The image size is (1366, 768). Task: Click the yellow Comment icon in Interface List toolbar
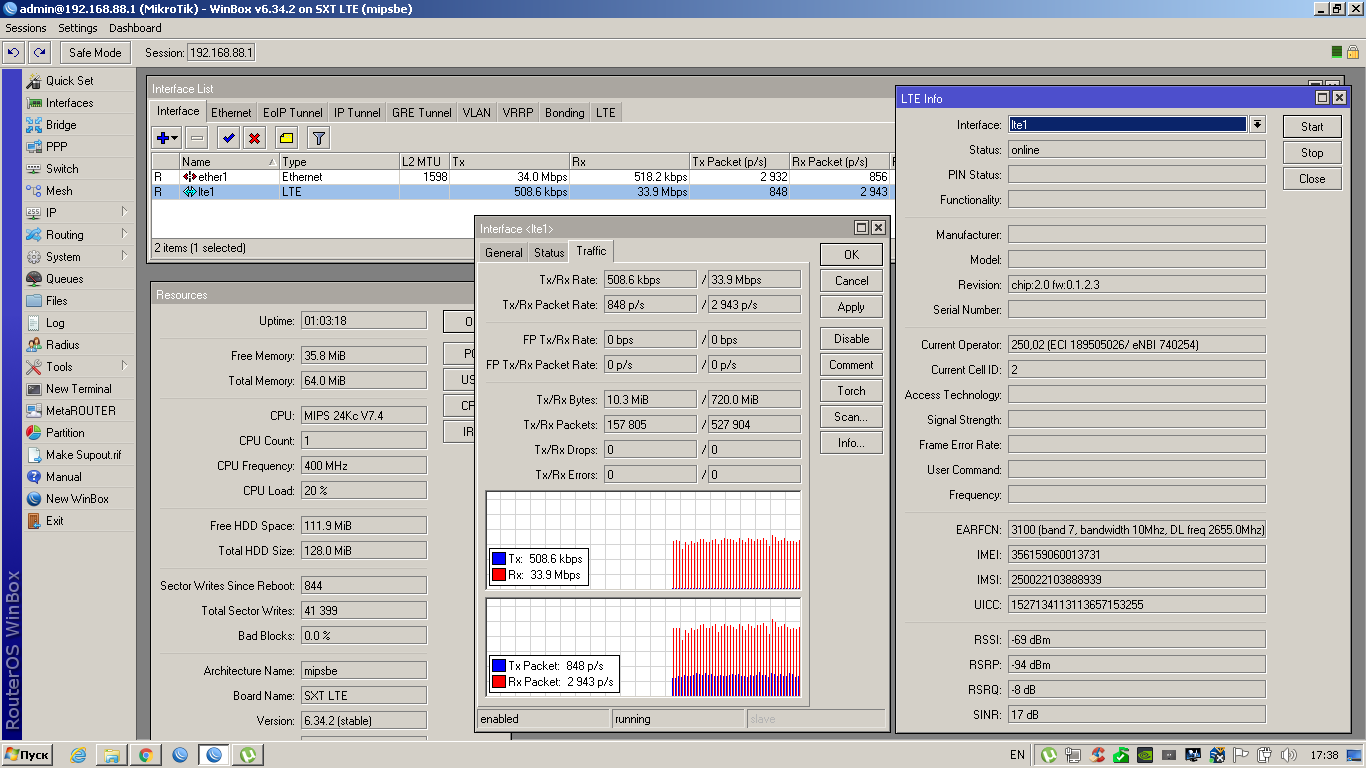286,138
